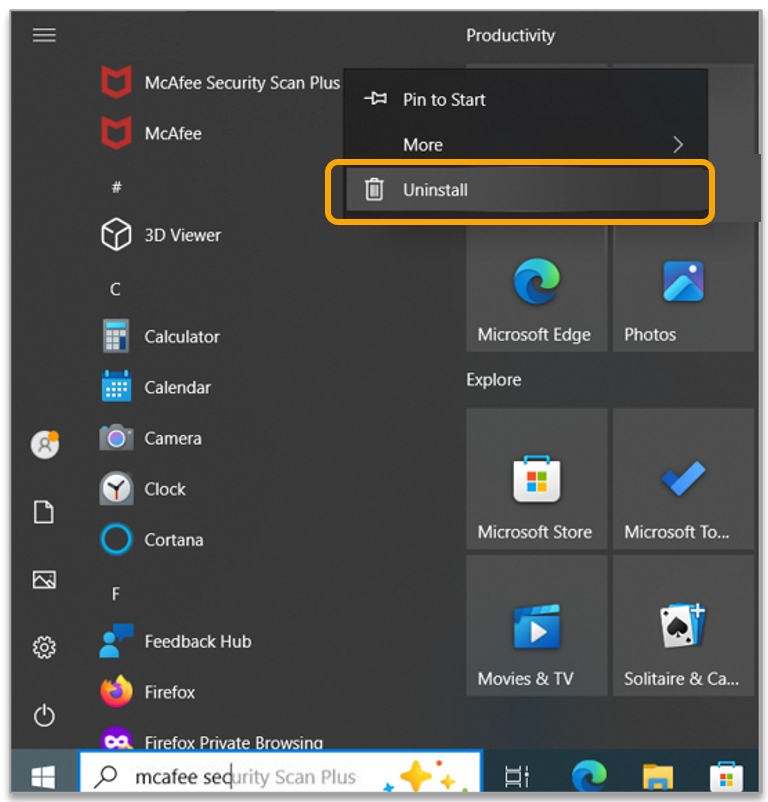
Task: Launch Firefox from app list
Action: click(x=169, y=692)
